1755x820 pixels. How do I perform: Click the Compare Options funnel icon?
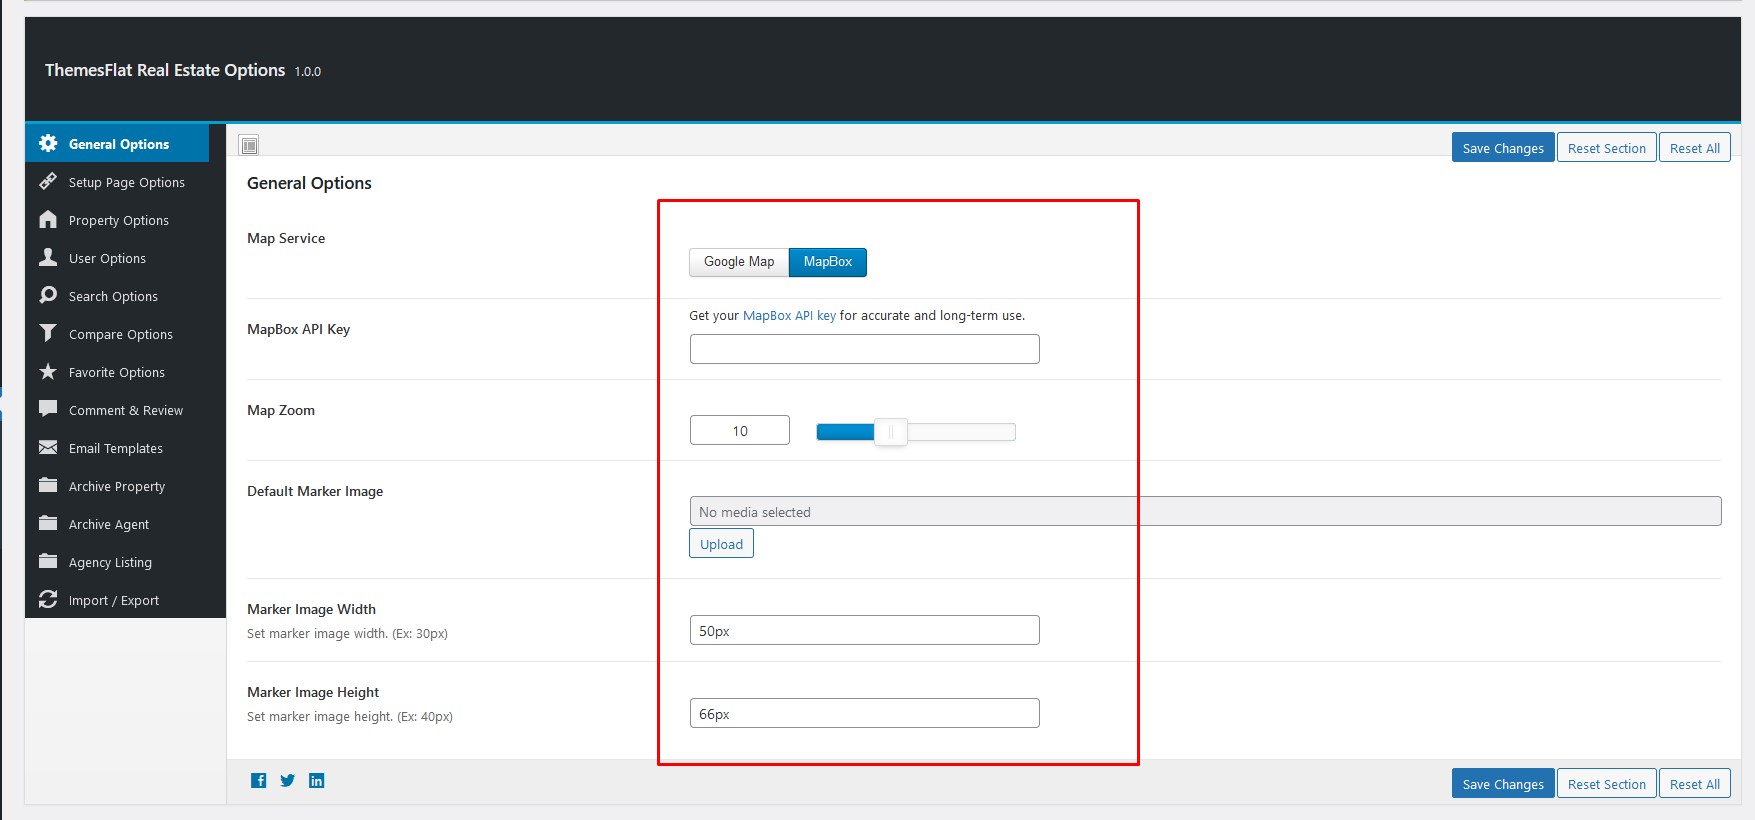click(48, 333)
